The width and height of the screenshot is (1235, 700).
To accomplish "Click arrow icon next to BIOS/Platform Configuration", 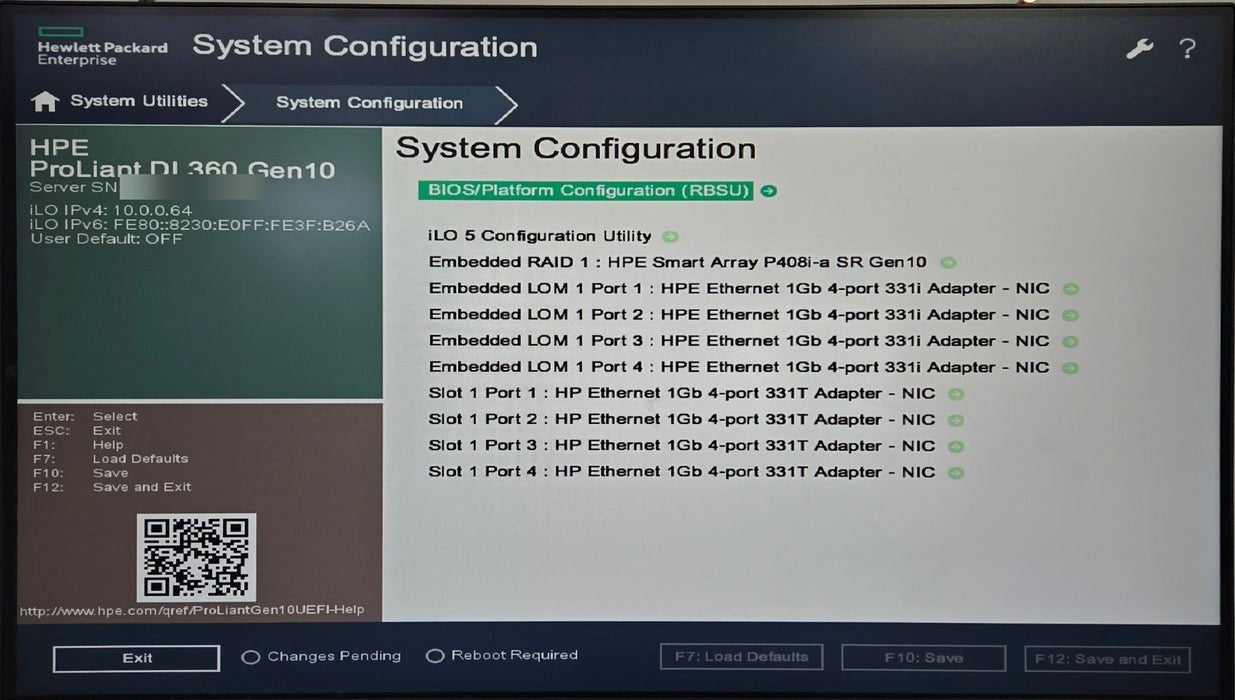I will pyautogui.click(x=768, y=191).
